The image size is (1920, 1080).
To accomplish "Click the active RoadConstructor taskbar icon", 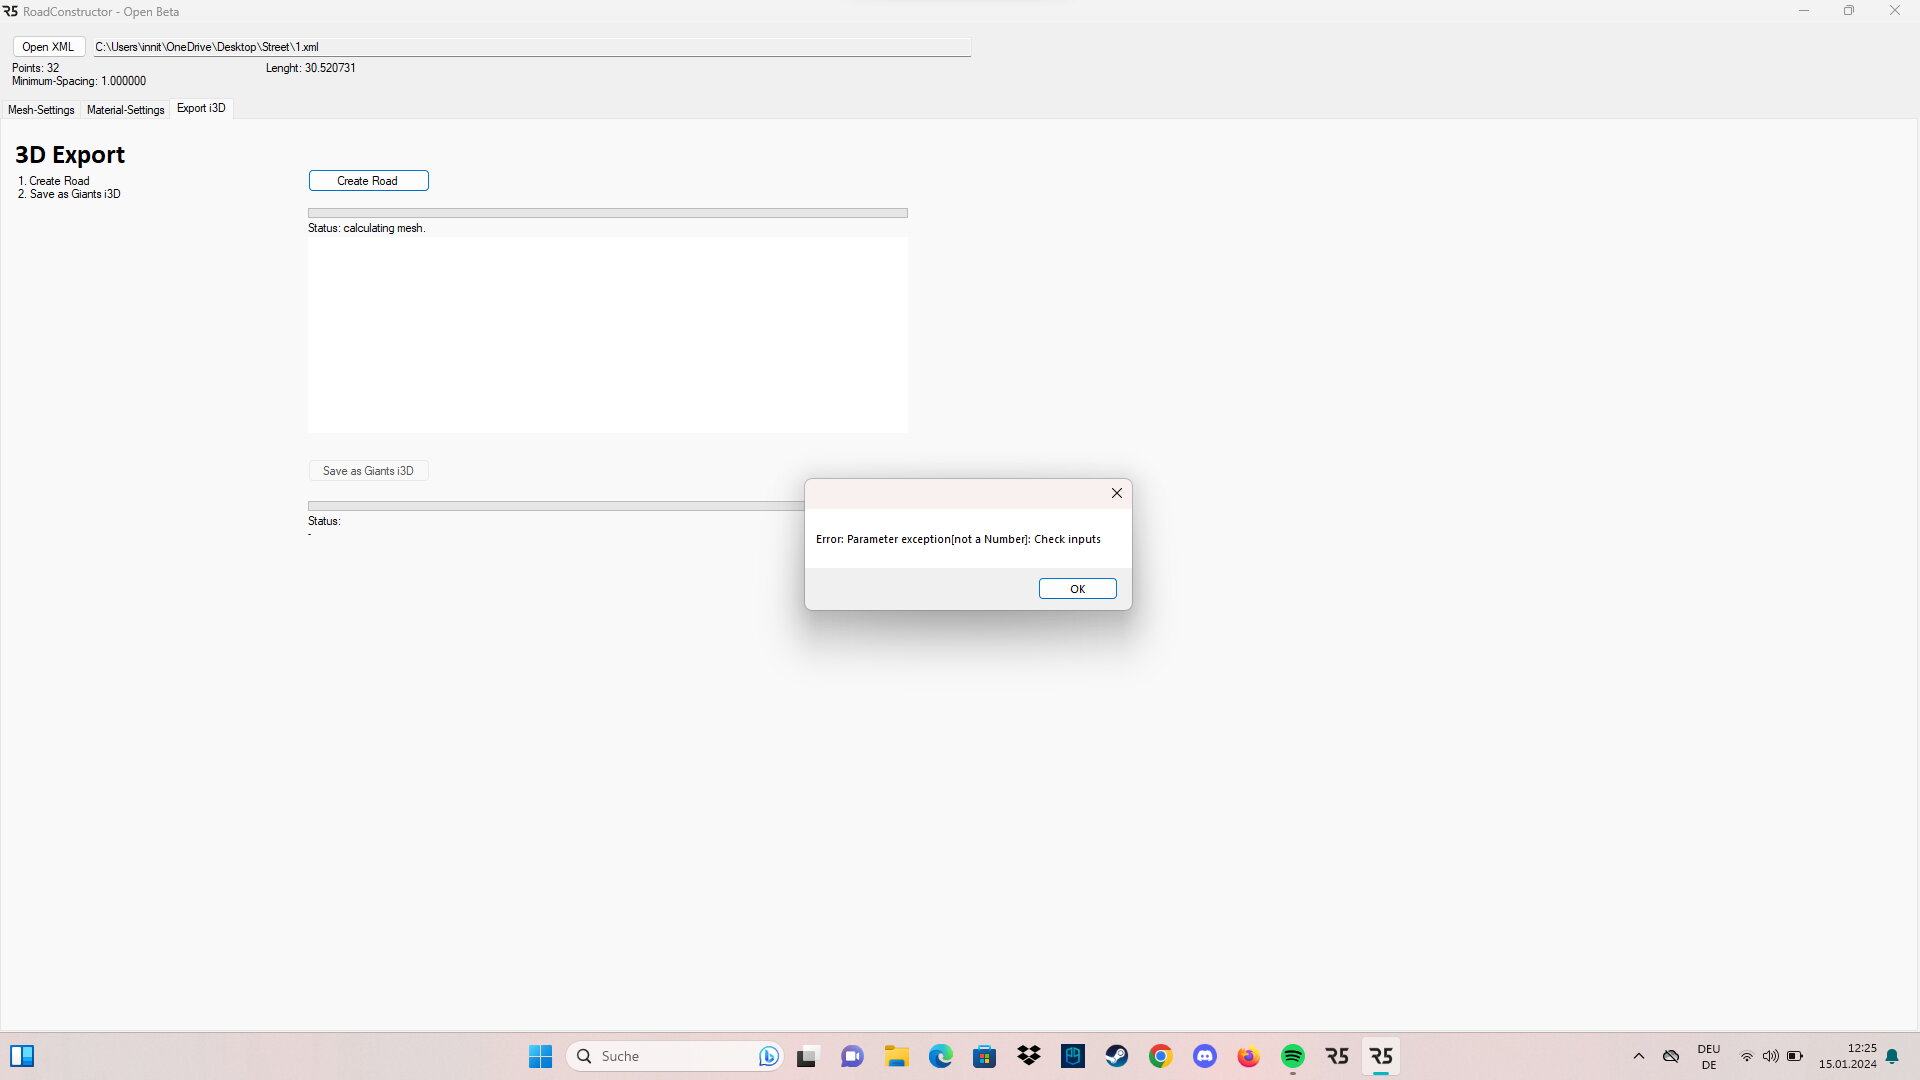I will coord(1381,1056).
